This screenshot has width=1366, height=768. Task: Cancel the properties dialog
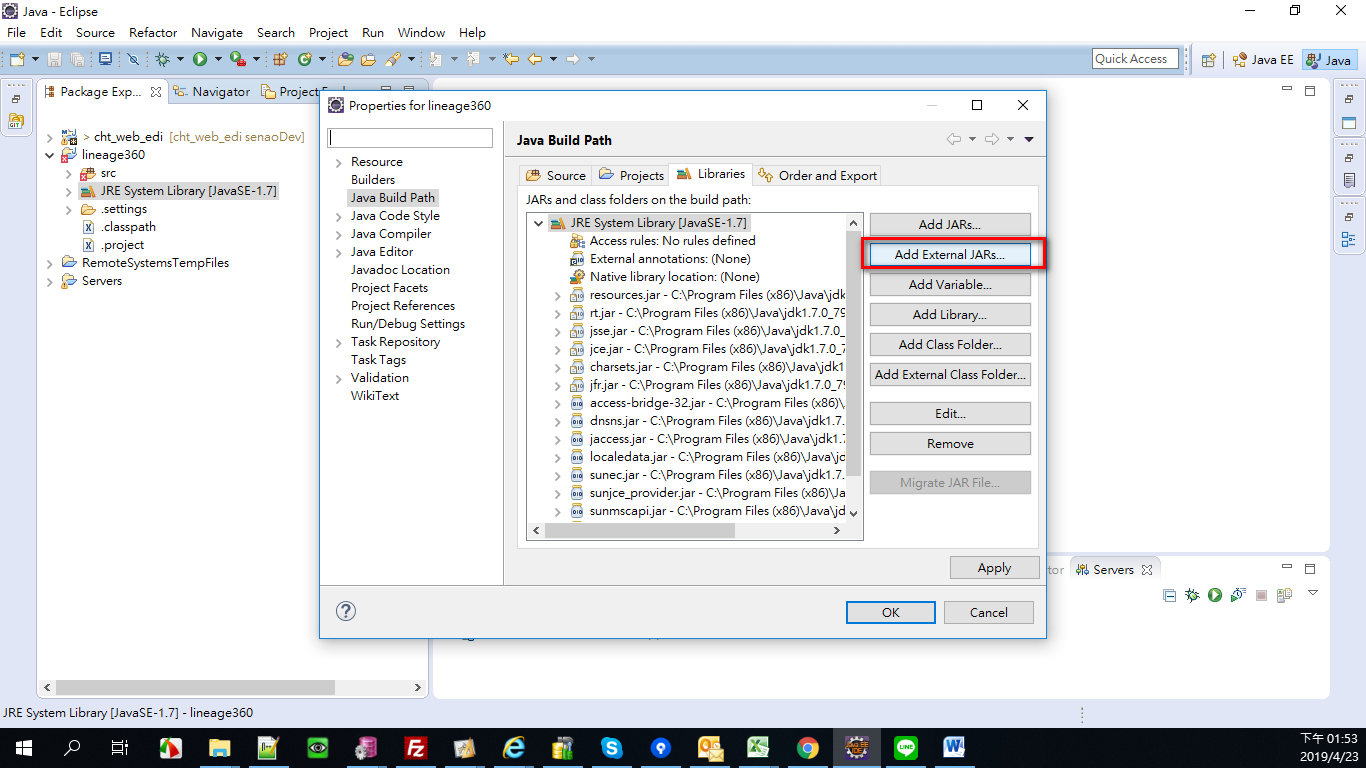tap(988, 613)
